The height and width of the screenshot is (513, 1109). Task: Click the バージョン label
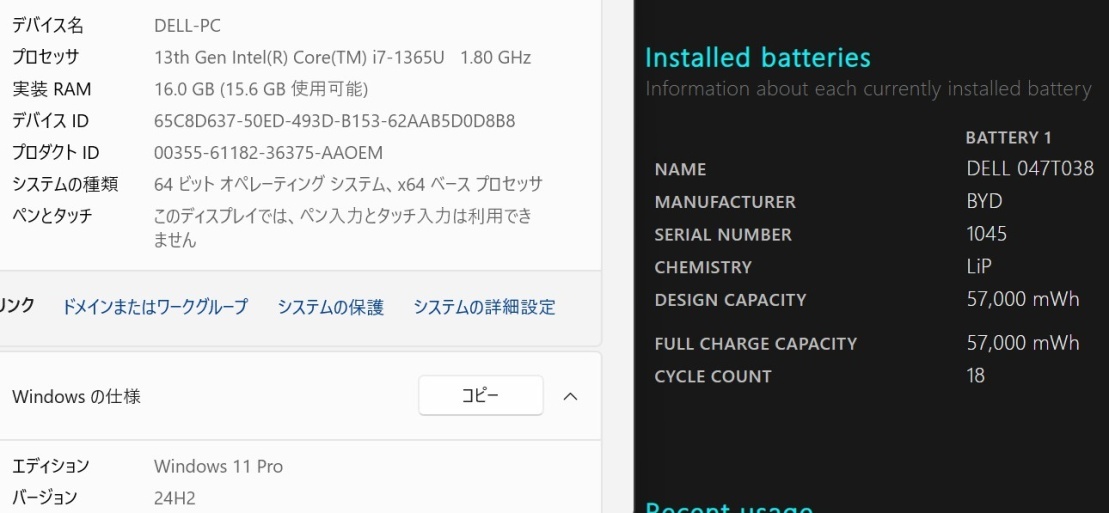coord(44,497)
